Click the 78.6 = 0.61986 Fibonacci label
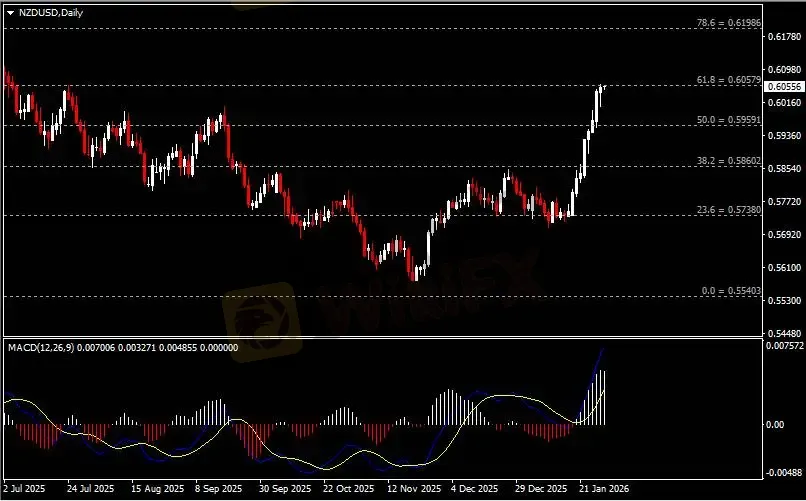This screenshot has width=806, height=501. click(x=728, y=23)
